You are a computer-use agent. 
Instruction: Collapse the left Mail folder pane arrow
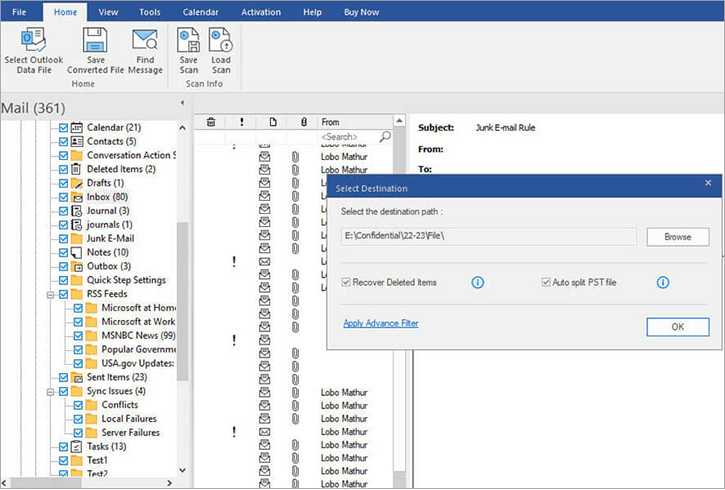[182, 103]
